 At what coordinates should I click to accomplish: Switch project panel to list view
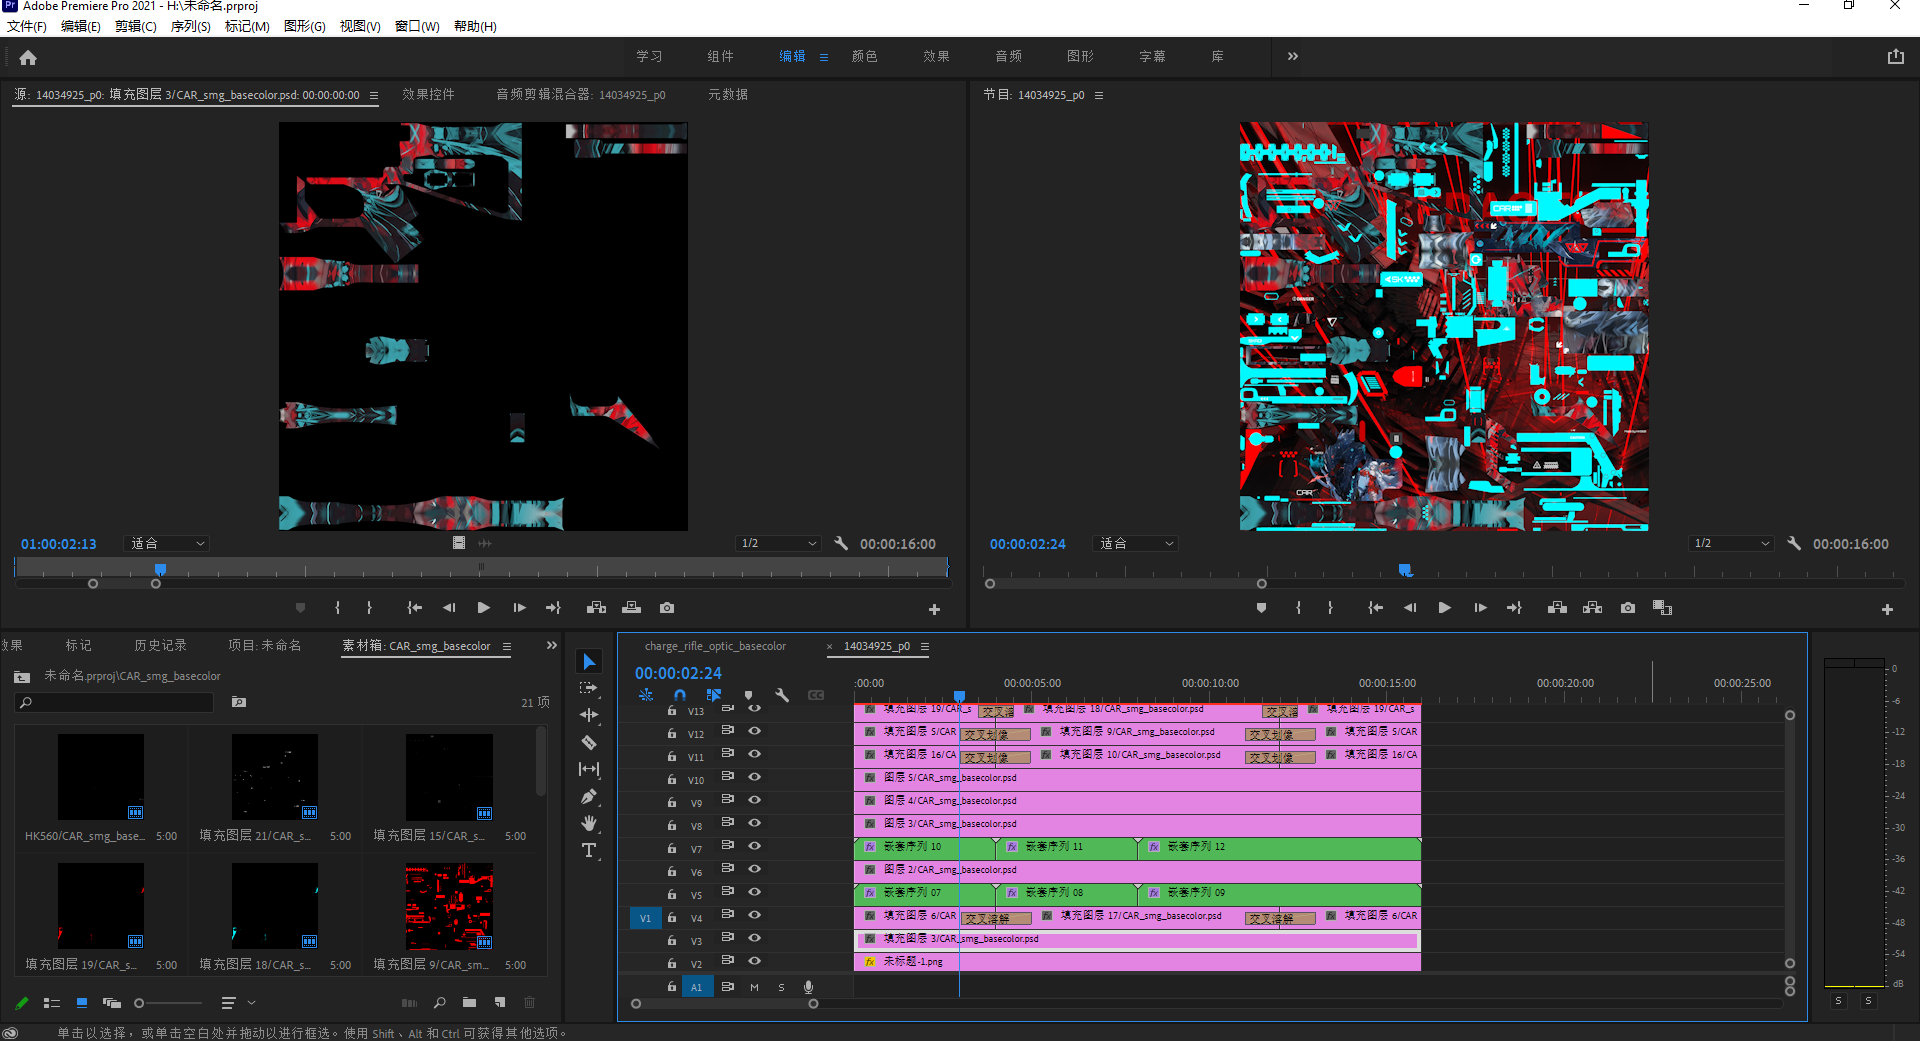pyautogui.click(x=52, y=1003)
